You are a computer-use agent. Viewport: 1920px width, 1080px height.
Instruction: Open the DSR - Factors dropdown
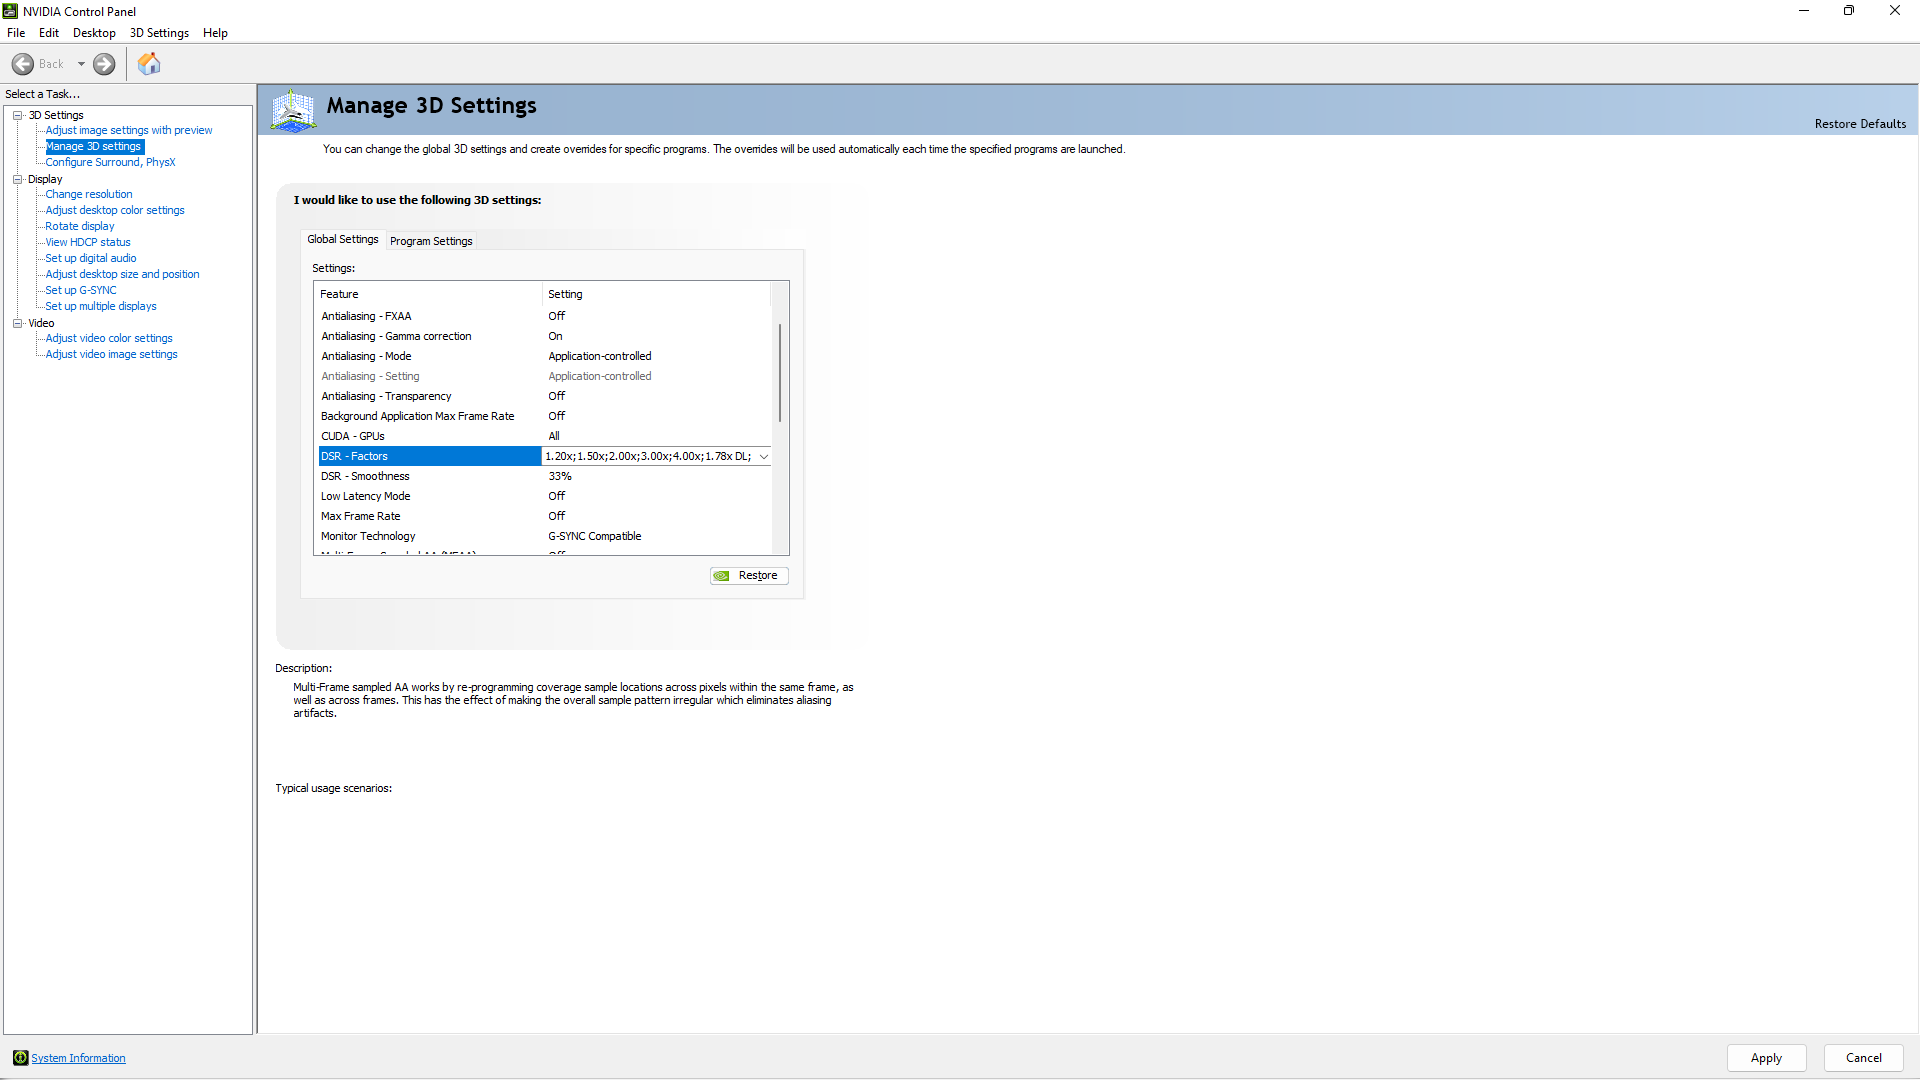tap(764, 457)
